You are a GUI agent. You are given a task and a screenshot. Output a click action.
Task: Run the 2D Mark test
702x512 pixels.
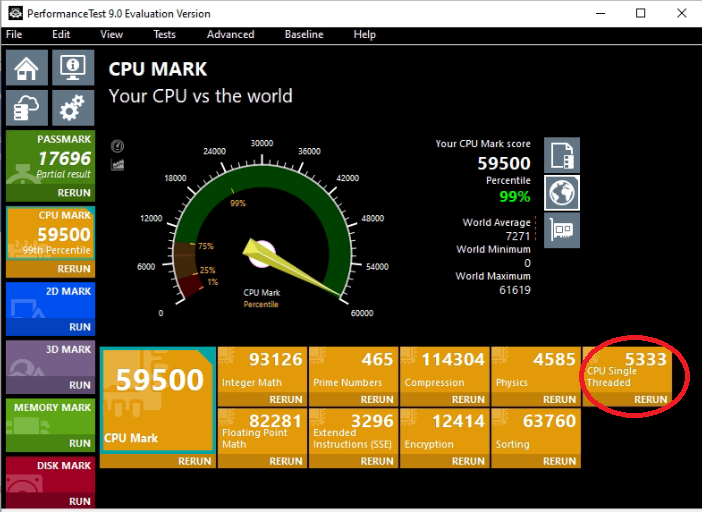click(79, 326)
